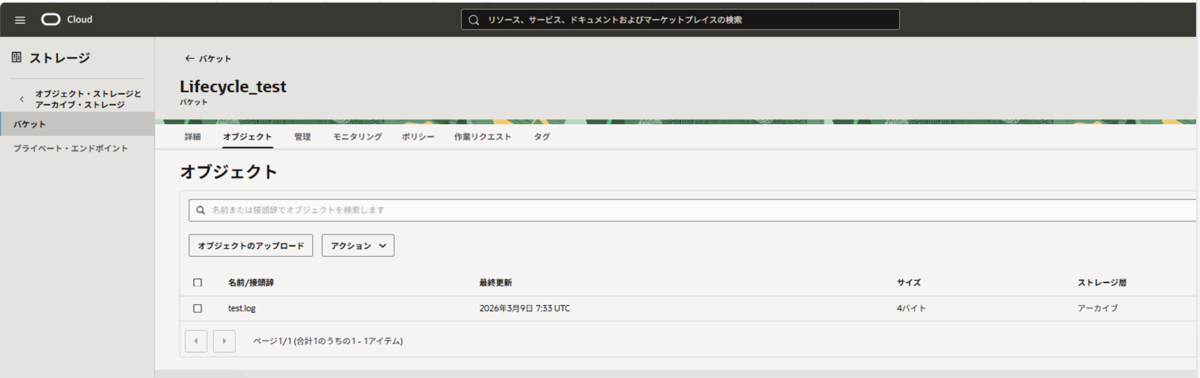This screenshot has height=378, width=1200.
Task: Click the Oracle Cloud logo
Action: pyautogui.click(x=67, y=20)
